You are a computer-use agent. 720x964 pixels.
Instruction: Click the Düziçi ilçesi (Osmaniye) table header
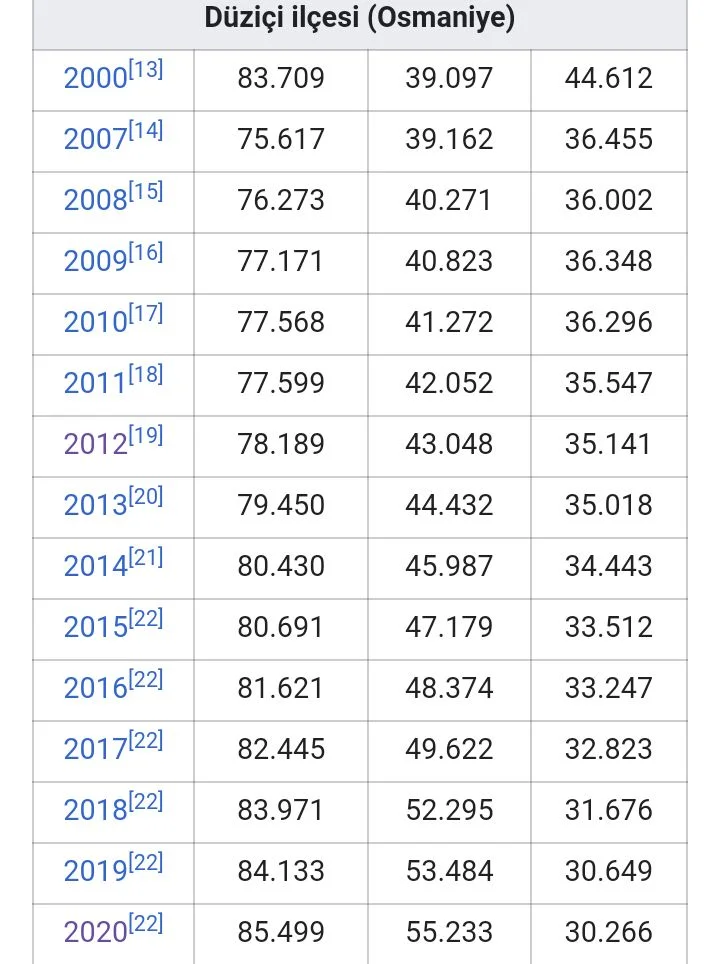tap(360, 18)
